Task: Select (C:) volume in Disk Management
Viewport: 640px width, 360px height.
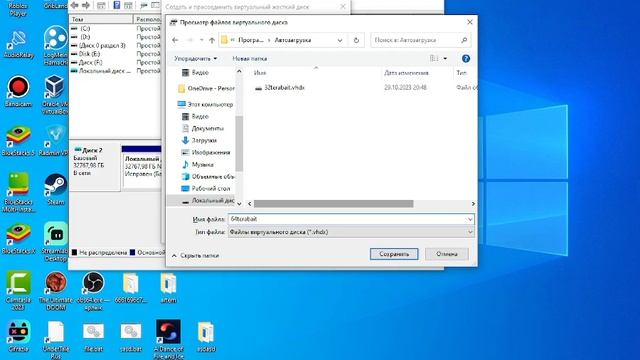Action: [80, 28]
